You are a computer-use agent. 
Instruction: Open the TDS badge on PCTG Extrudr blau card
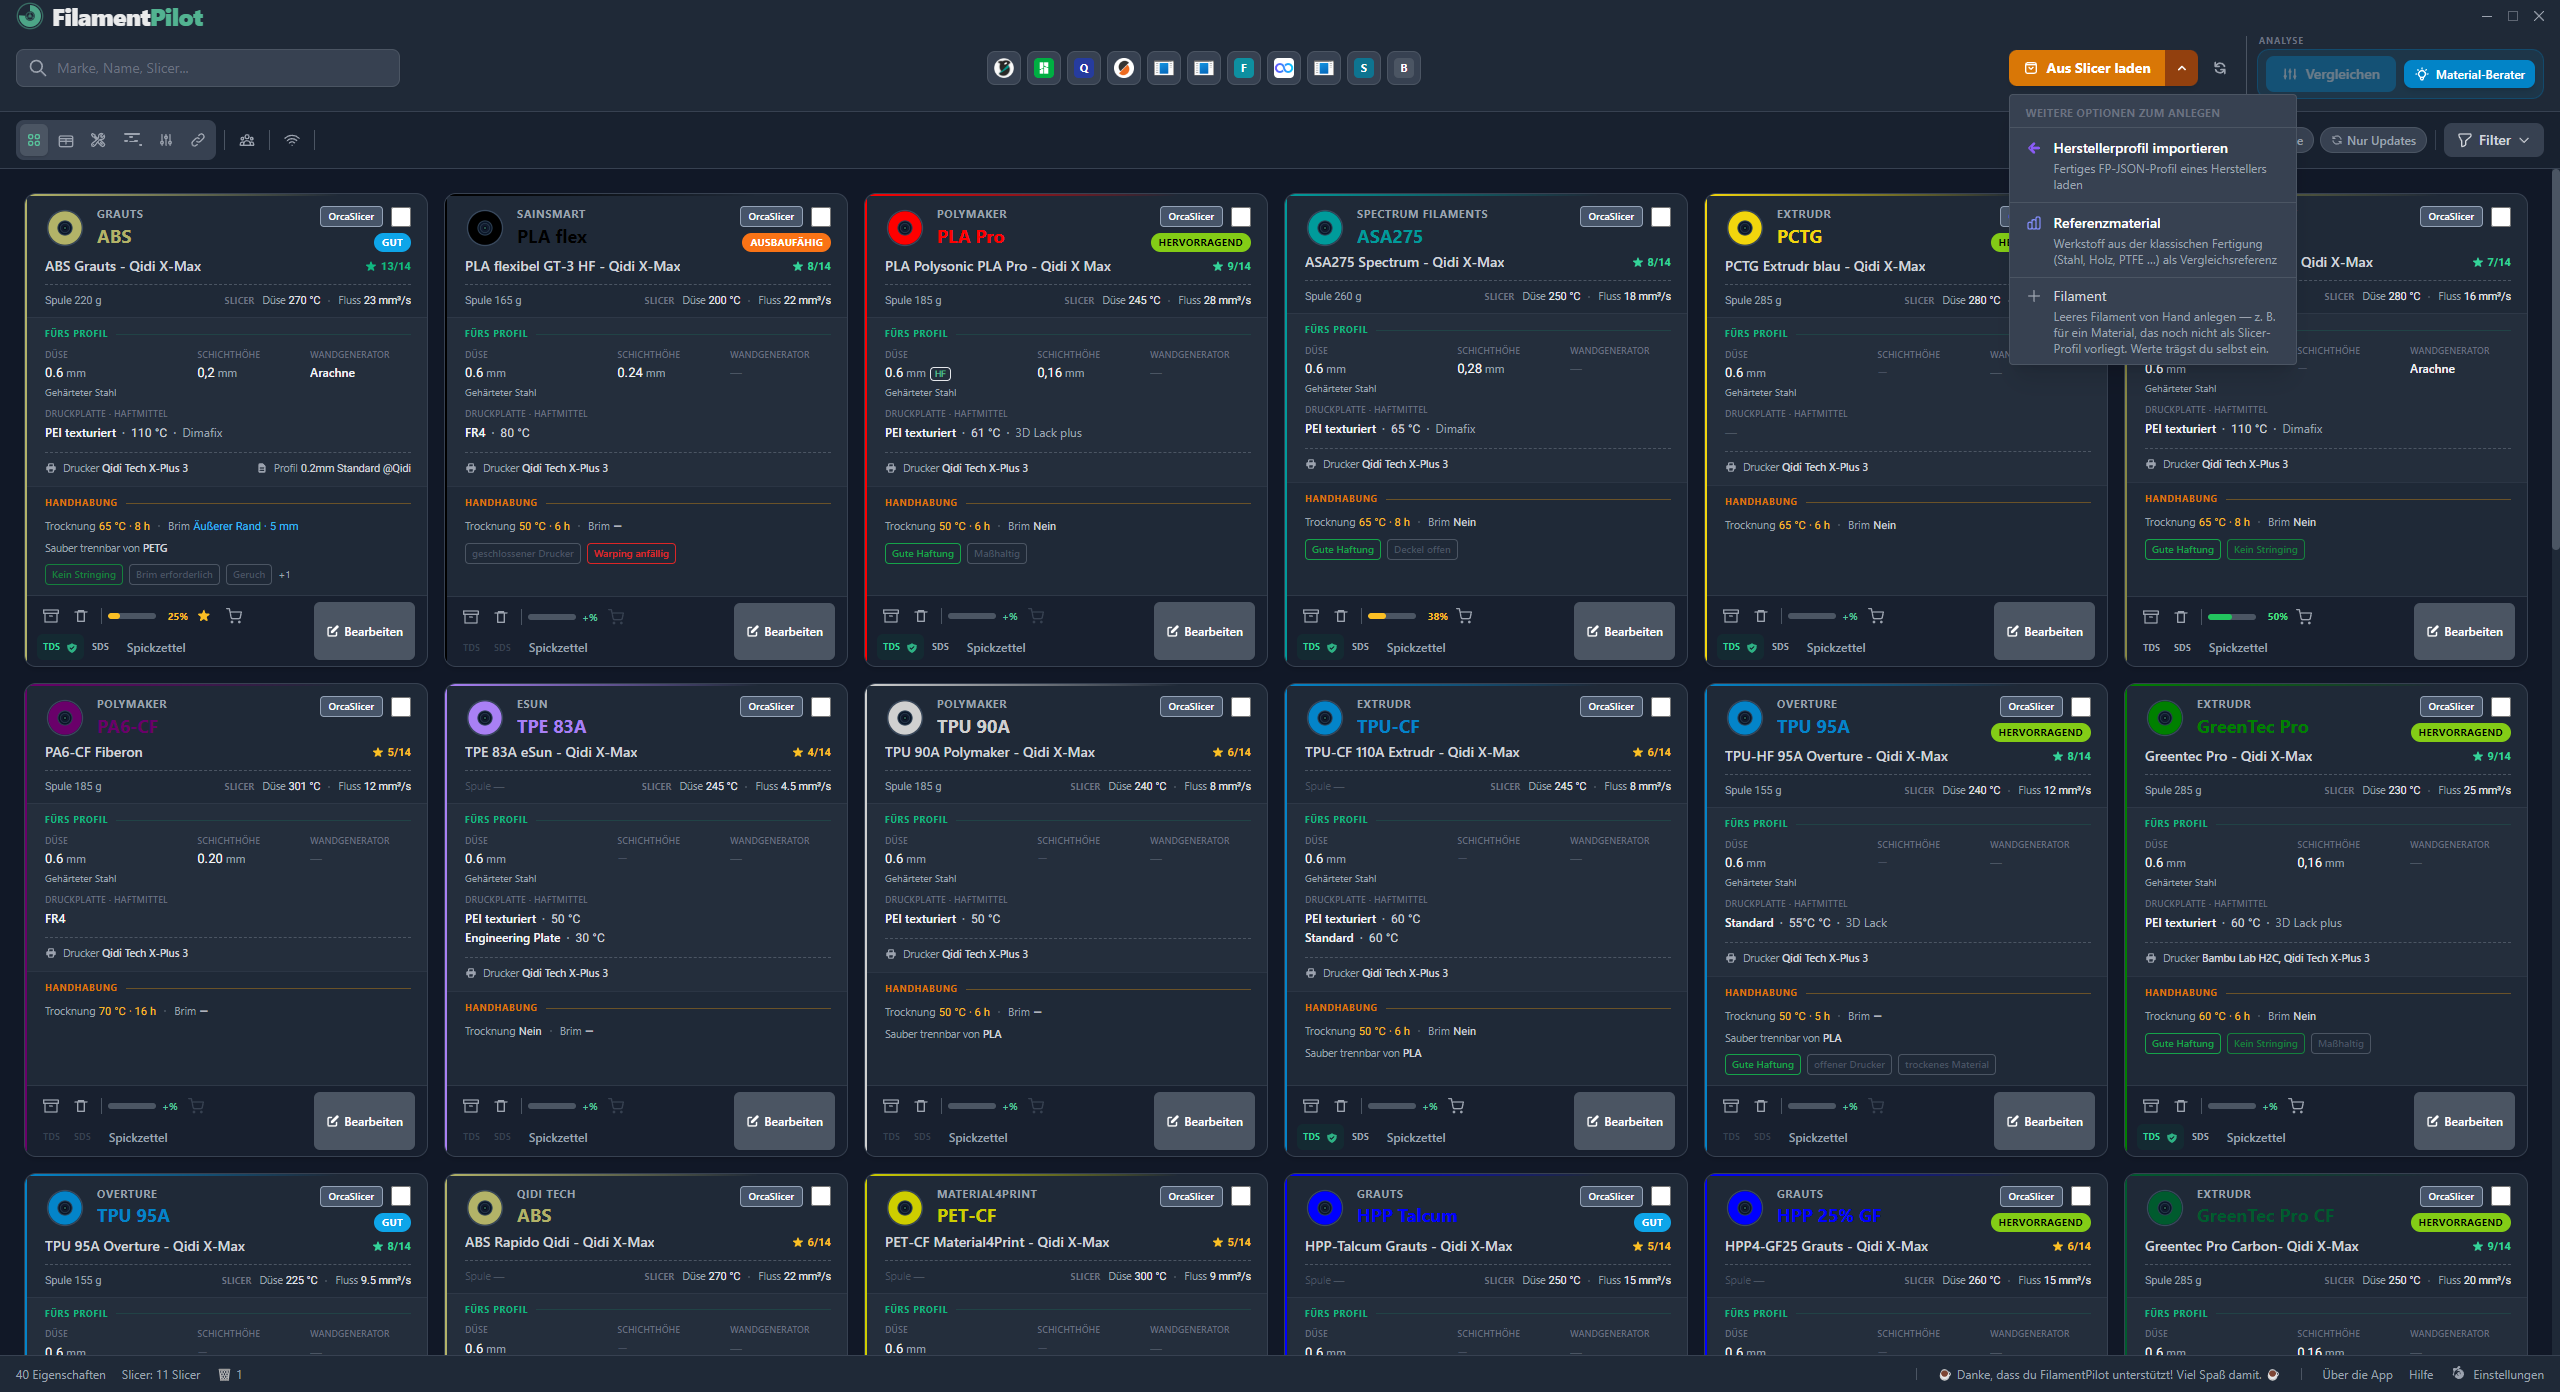(1739, 648)
